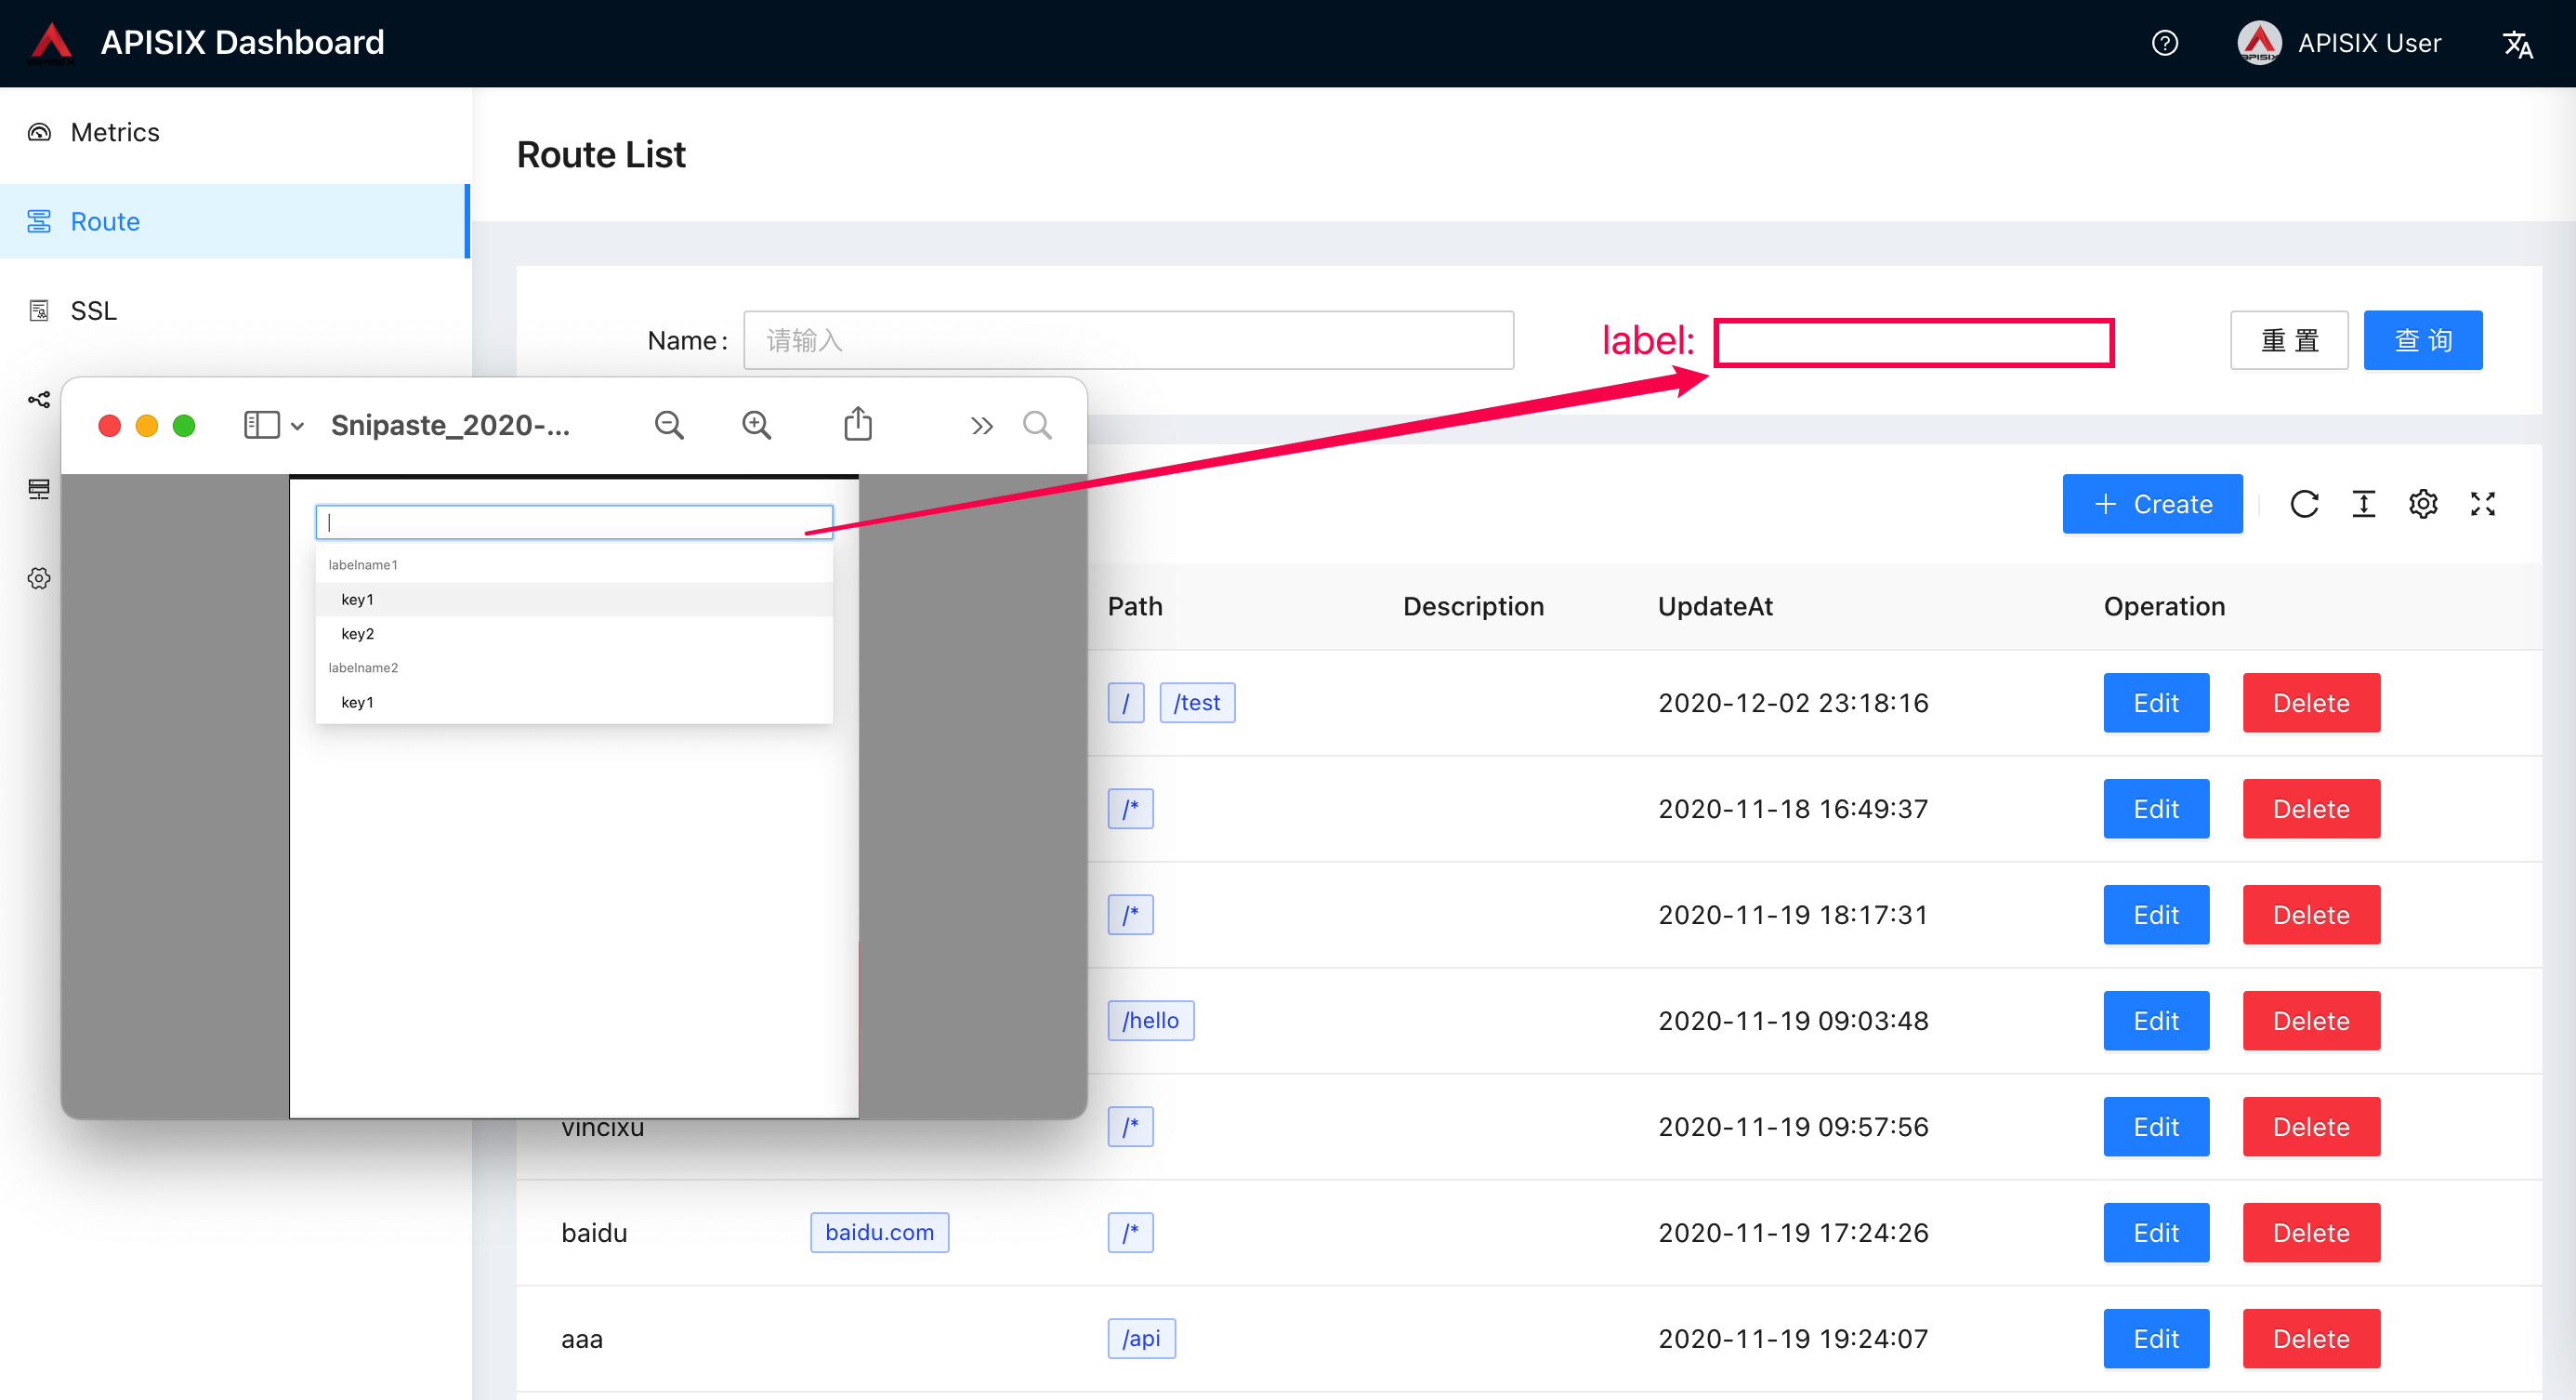Viewport: 2576px width, 1400px height.
Task: Enter fullscreen with expand arrows icon
Action: [2483, 504]
